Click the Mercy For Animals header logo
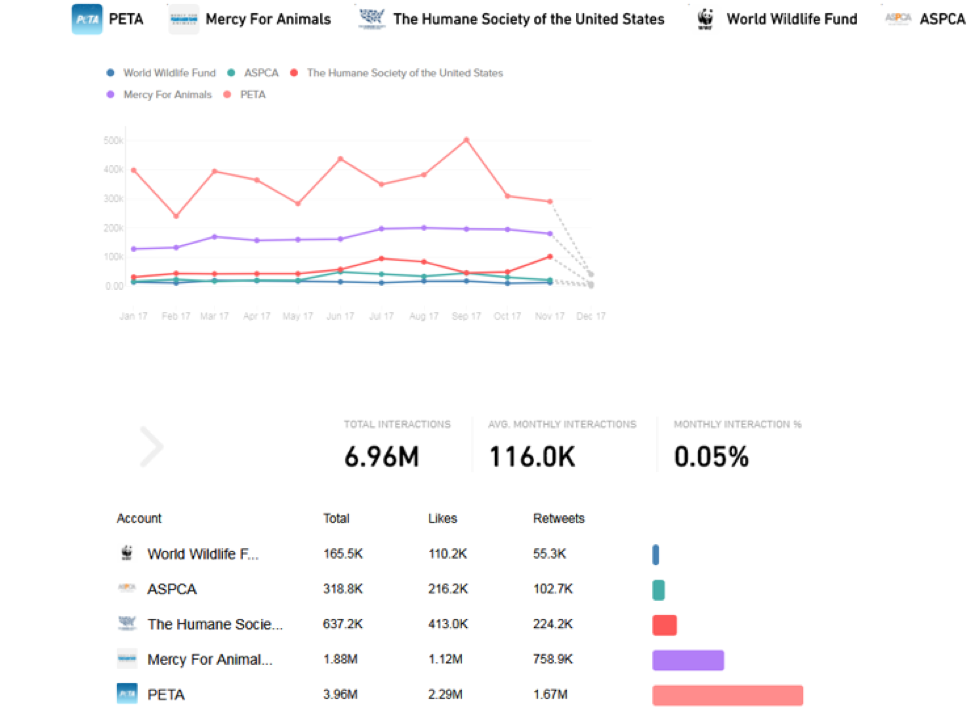Screen dimensions: 974x714 click(183, 19)
